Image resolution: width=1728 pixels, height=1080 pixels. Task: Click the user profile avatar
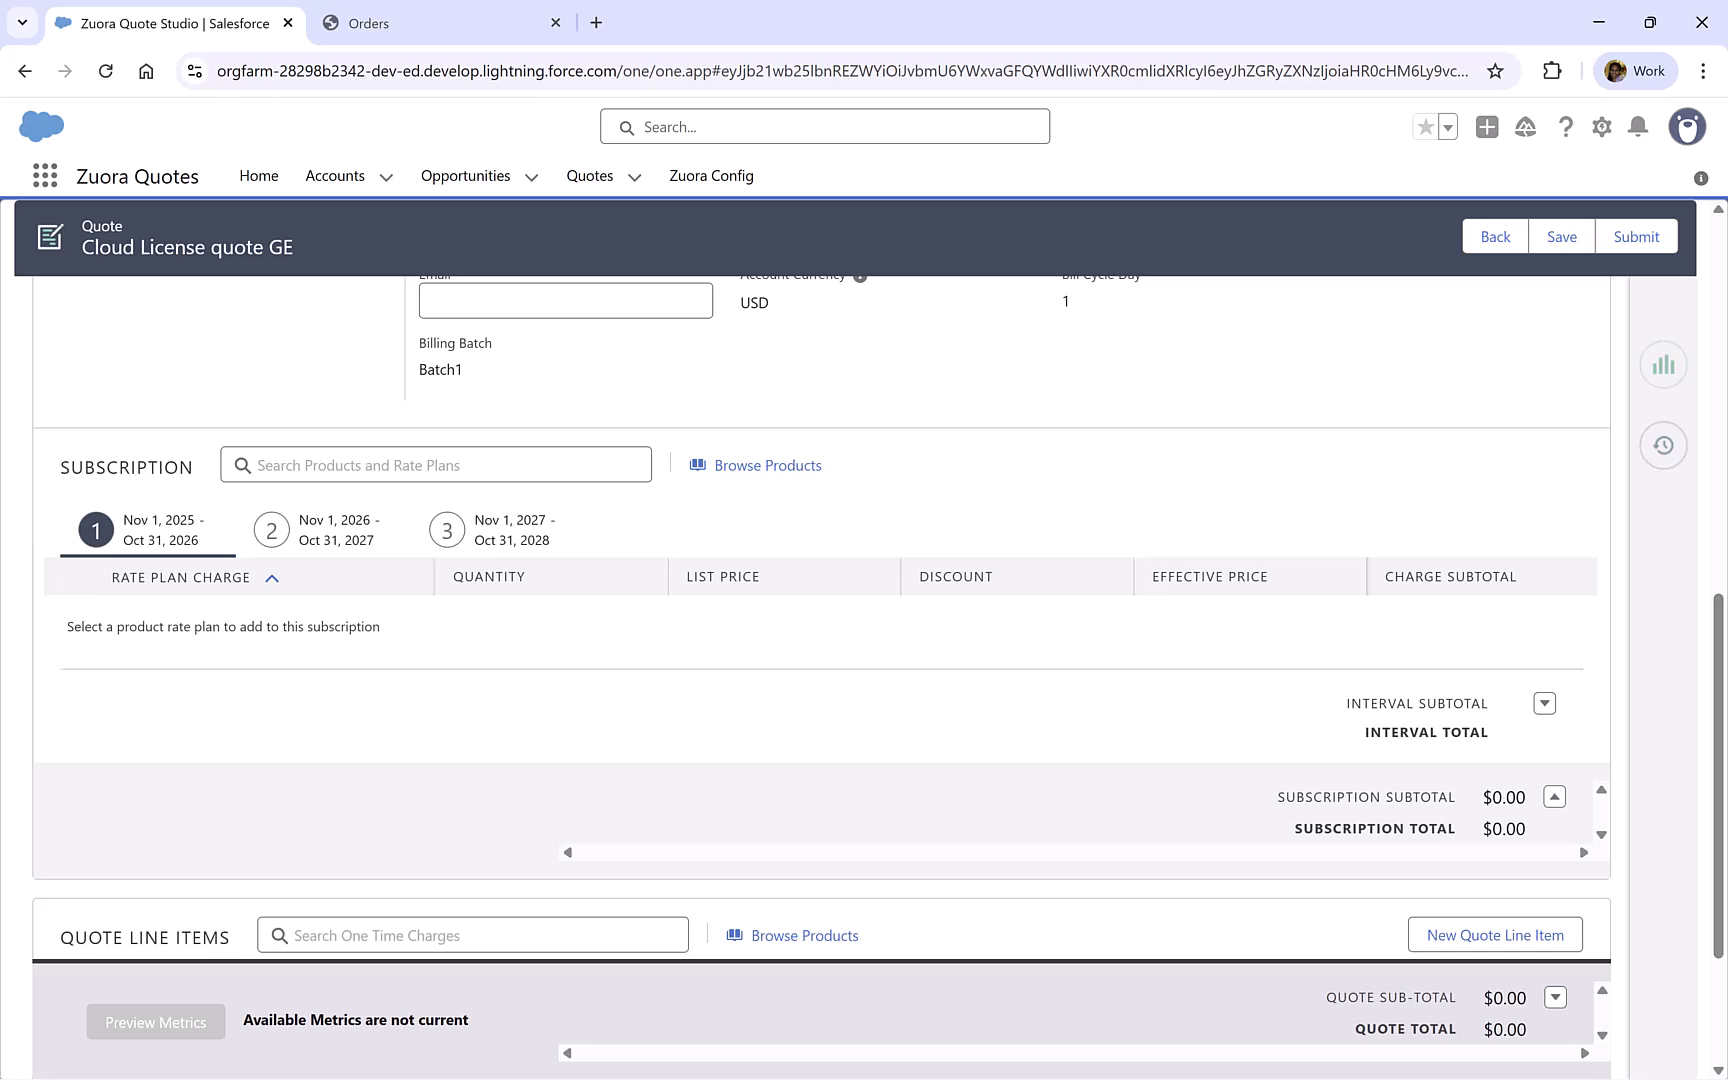tap(1687, 127)
